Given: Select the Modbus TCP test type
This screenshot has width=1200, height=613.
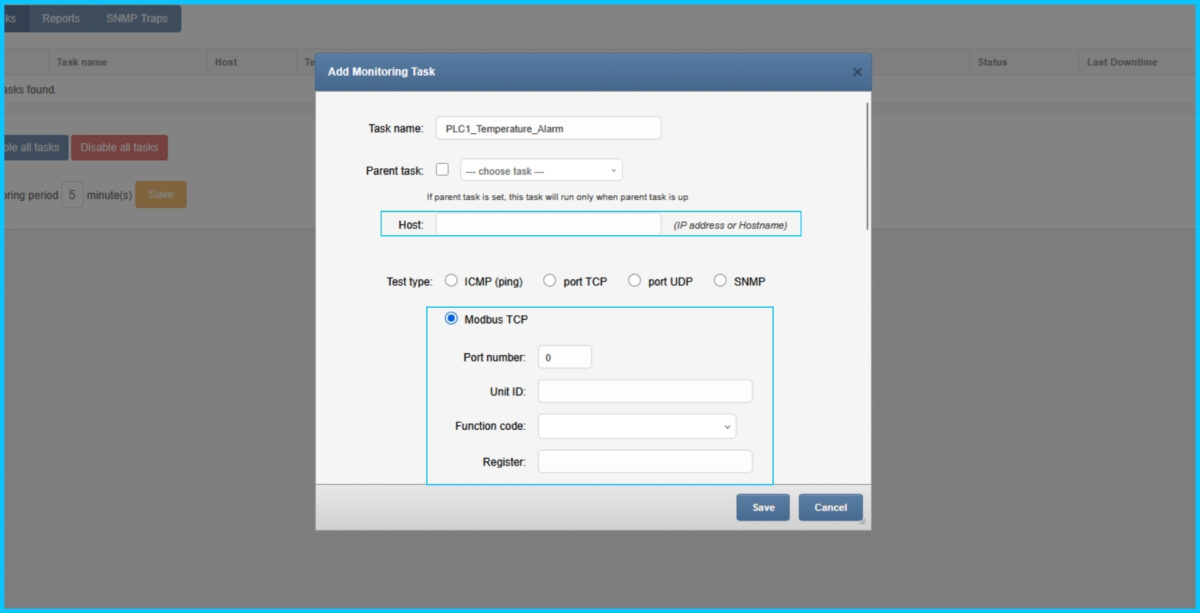Looking at the screenshot, I should (448, 319).
